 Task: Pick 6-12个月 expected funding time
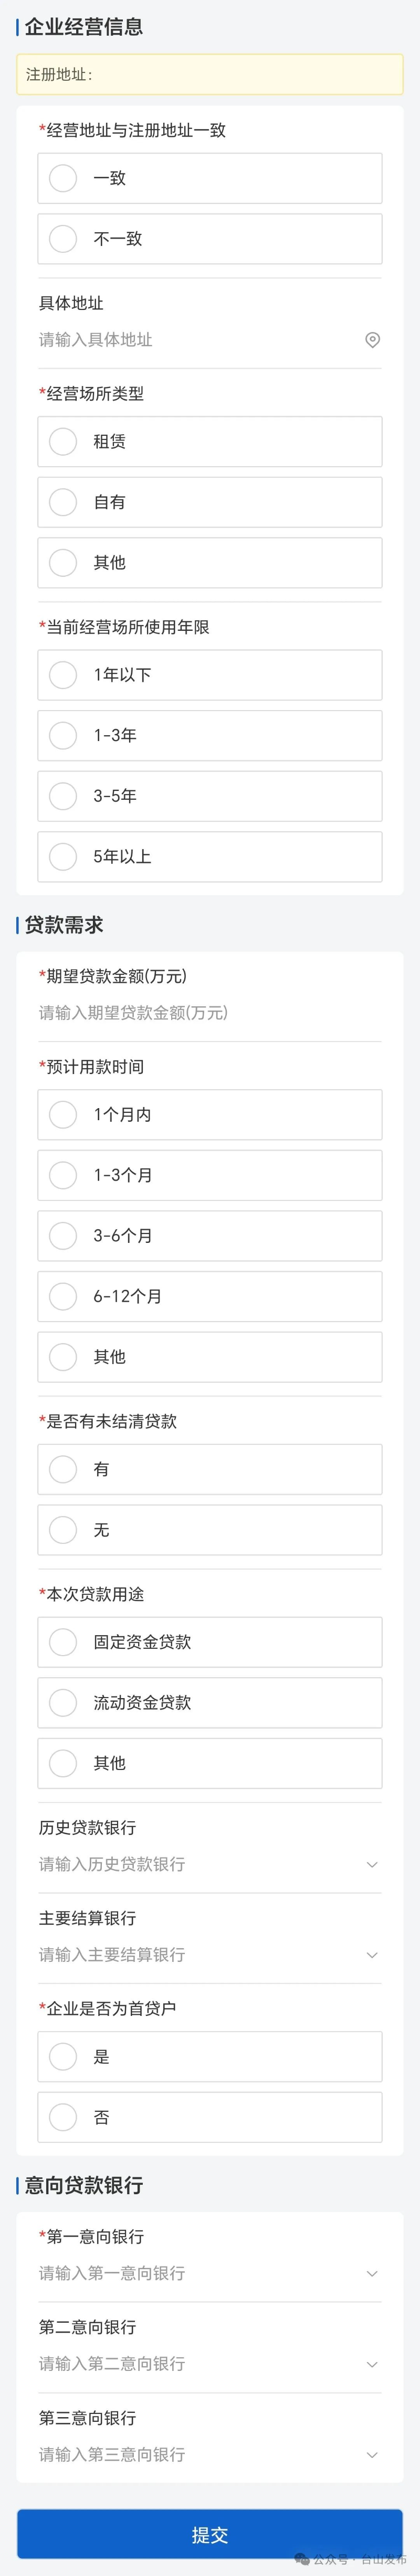pyautogui.click(x=63, y=1296)
